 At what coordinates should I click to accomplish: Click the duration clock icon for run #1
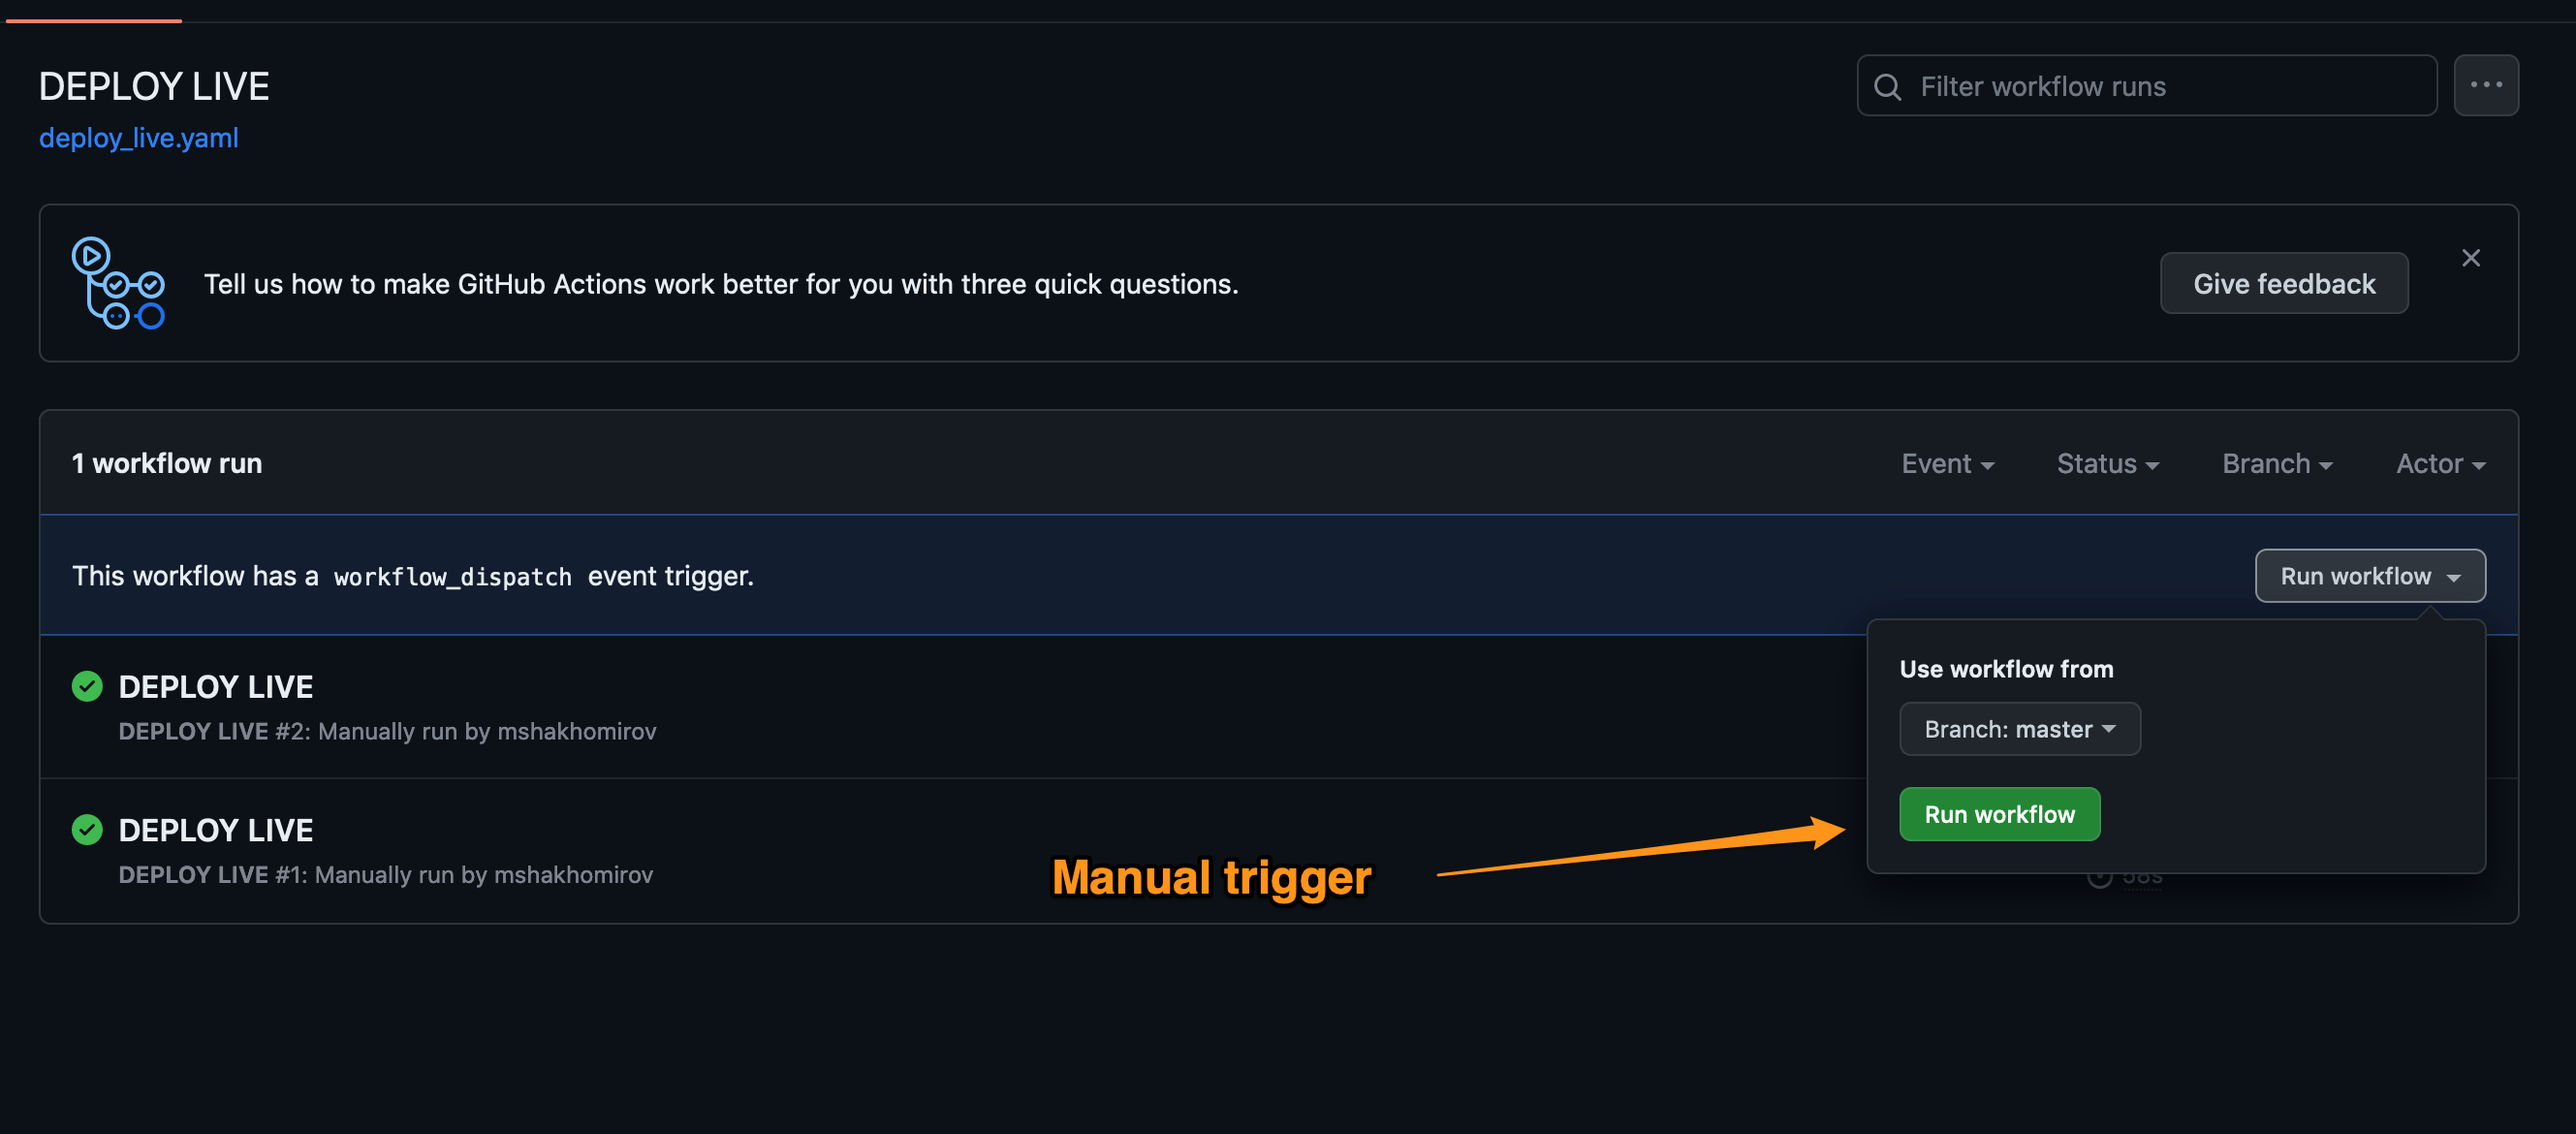[2099, 877]
